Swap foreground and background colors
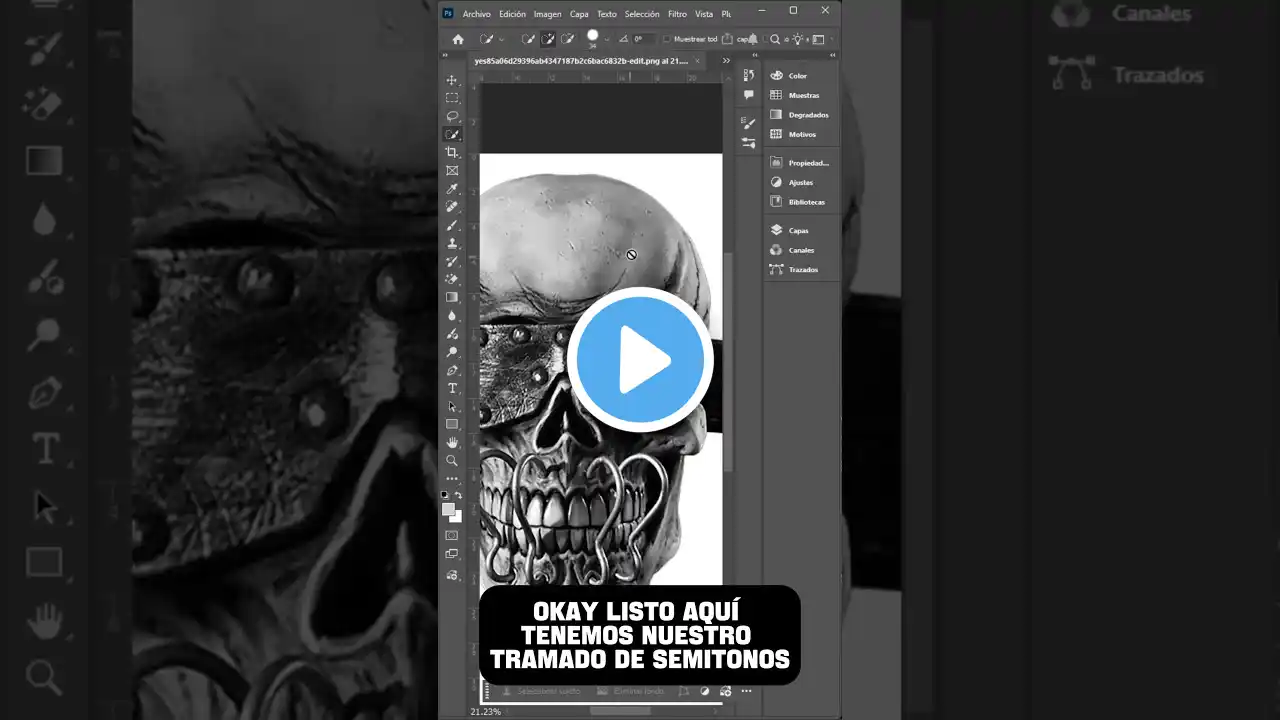Viewport: 1280px width, 720px height. (458, 495)
